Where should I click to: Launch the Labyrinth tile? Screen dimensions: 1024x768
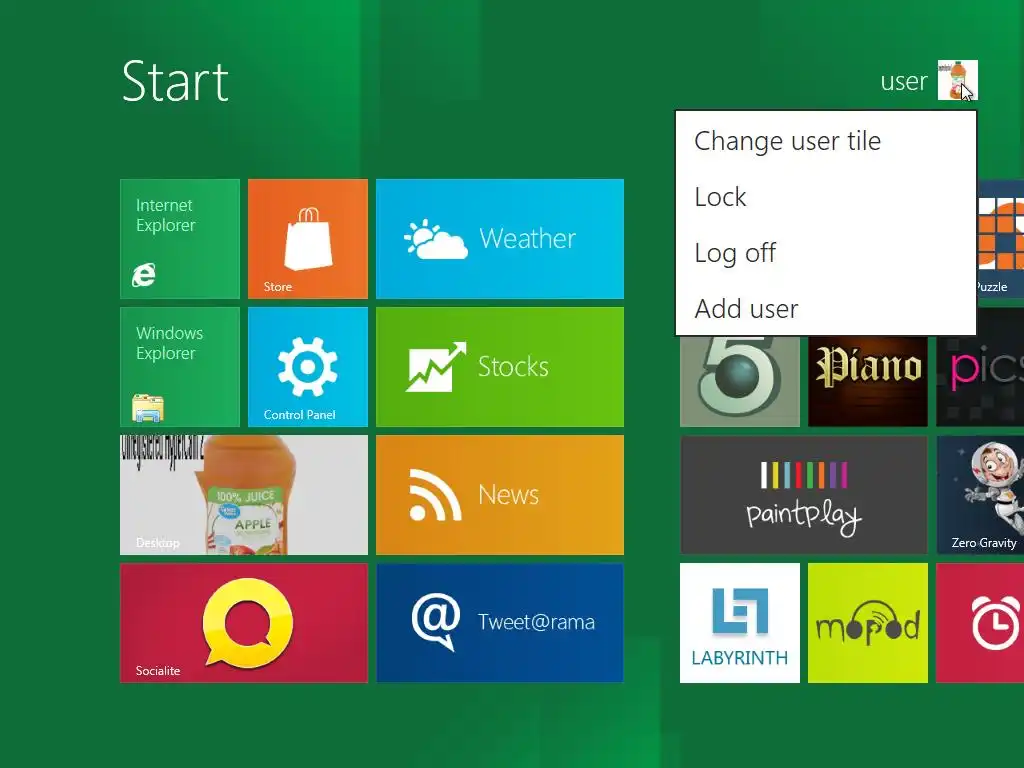(x=740, y=623)
